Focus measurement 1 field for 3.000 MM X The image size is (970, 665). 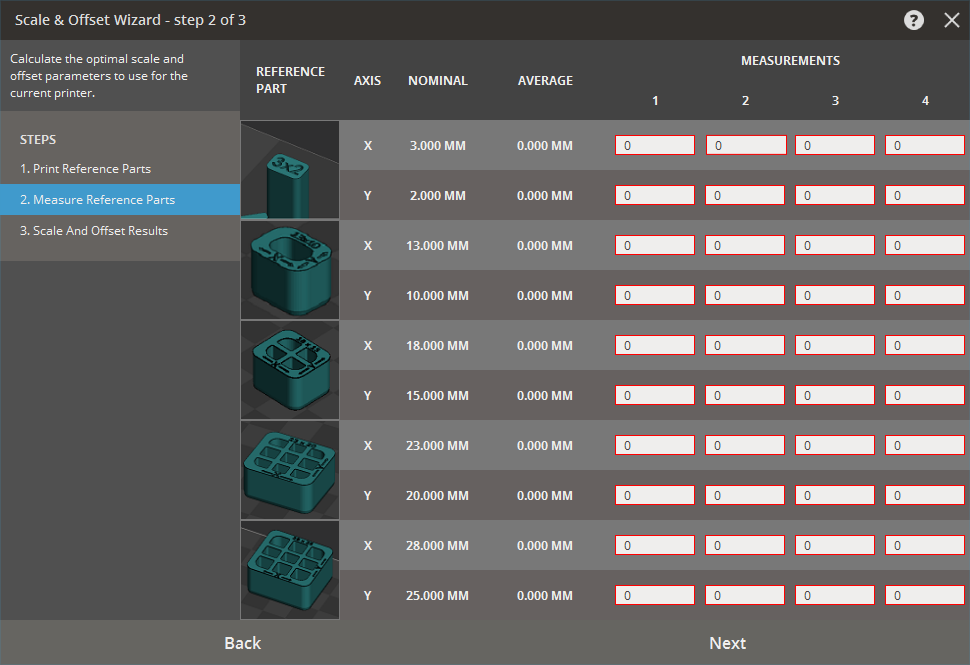pyautogui.click(x=655, y=146)
